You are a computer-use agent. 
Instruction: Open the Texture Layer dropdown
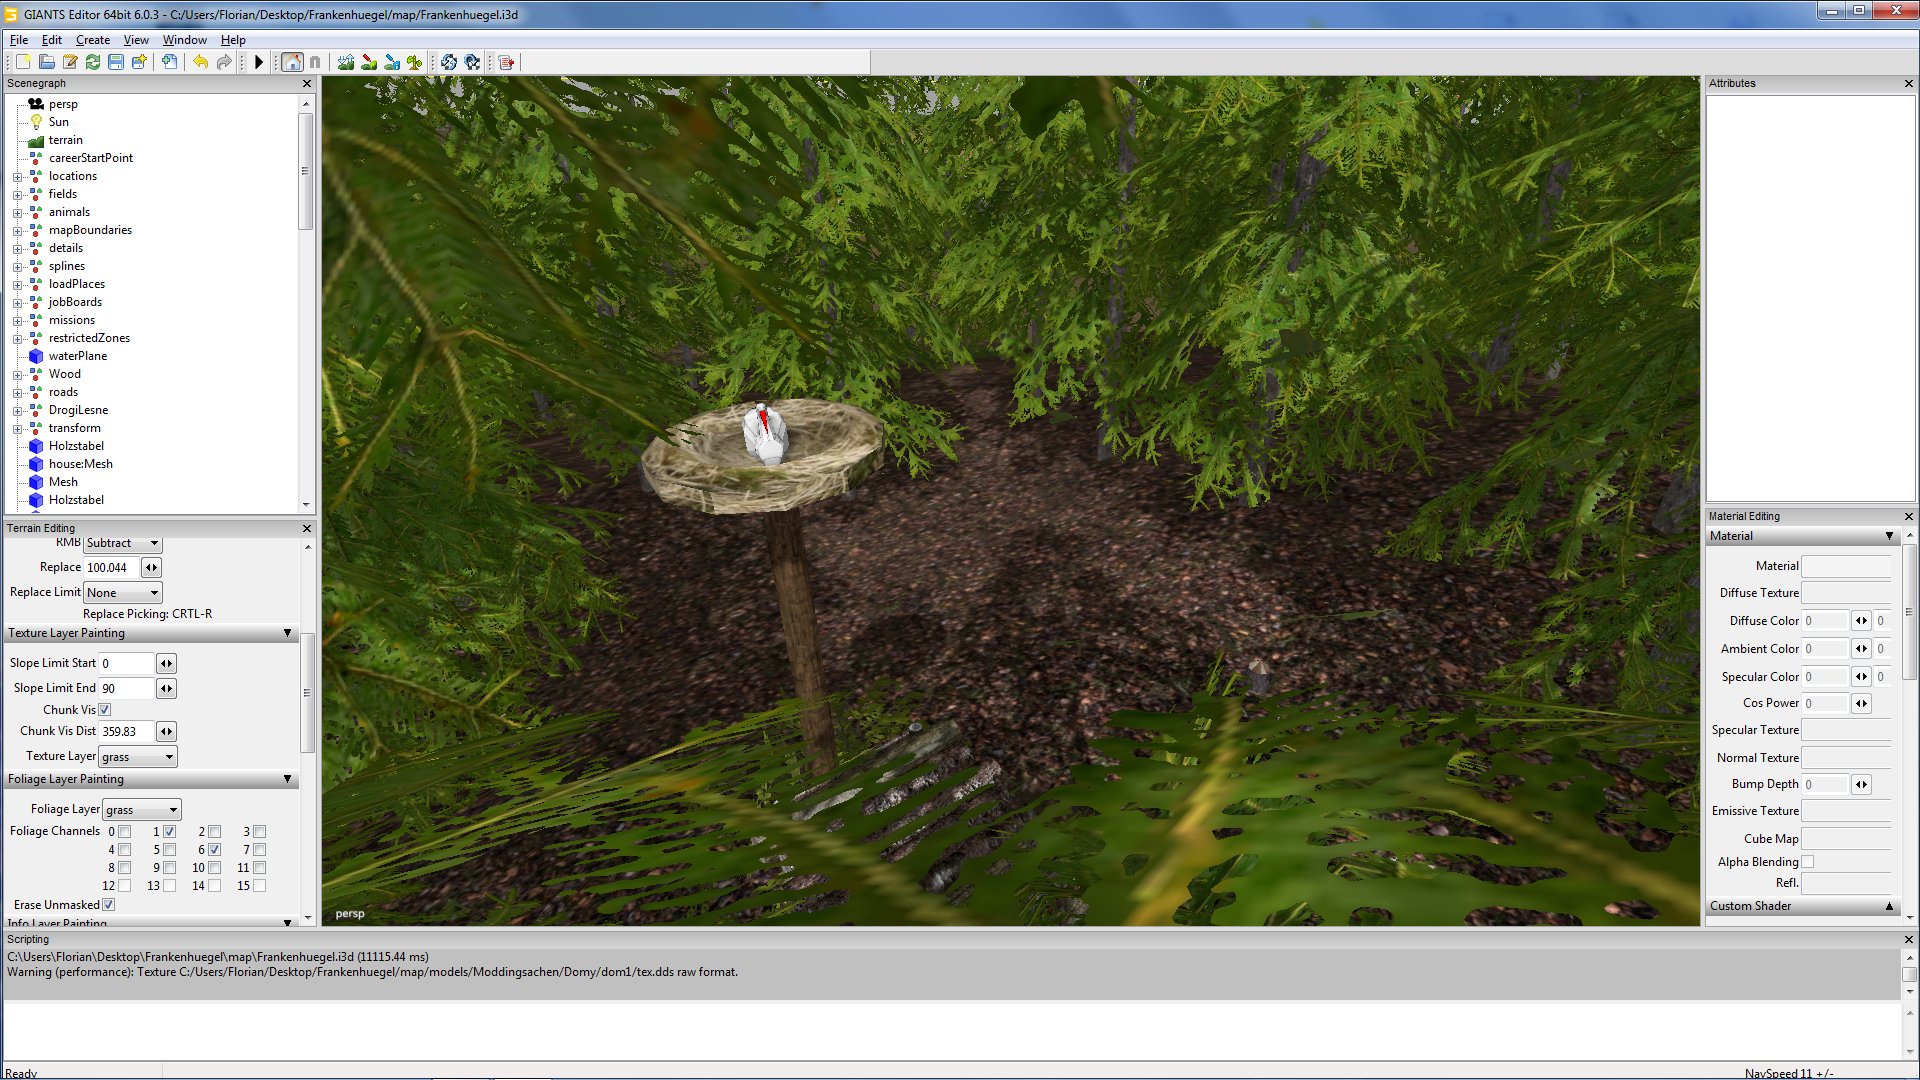click(x=138, y=757)
